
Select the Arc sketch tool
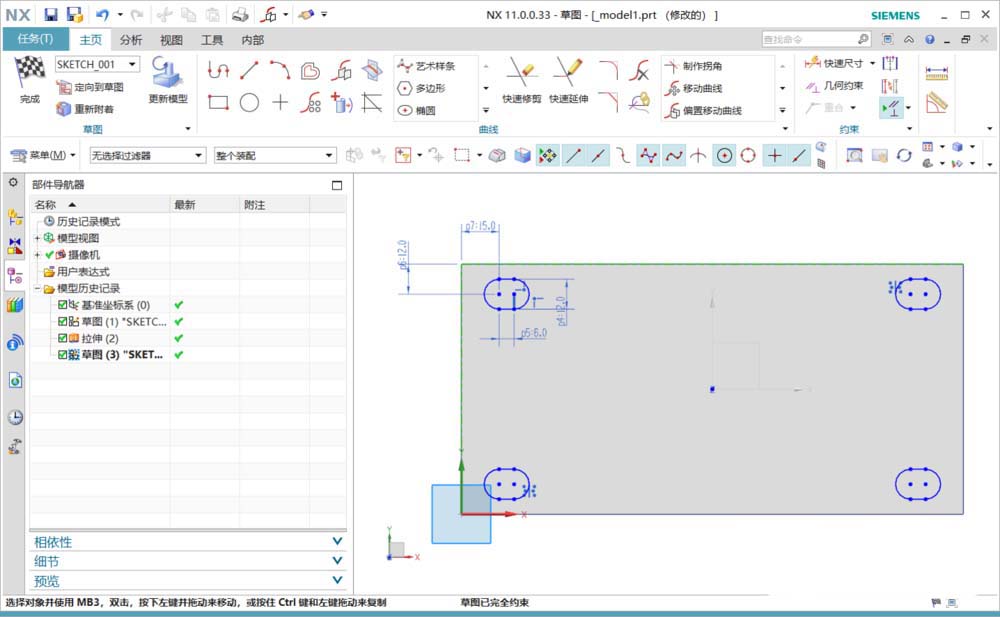point(280,70)
